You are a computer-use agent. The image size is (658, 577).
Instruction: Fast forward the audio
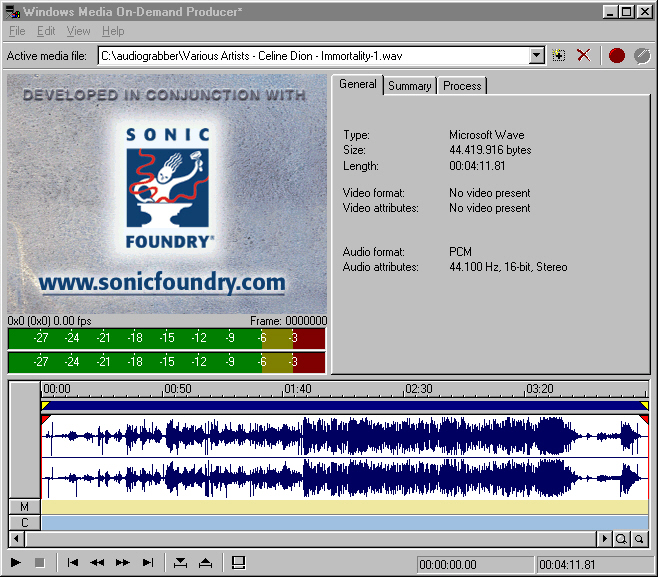[123, 562]
